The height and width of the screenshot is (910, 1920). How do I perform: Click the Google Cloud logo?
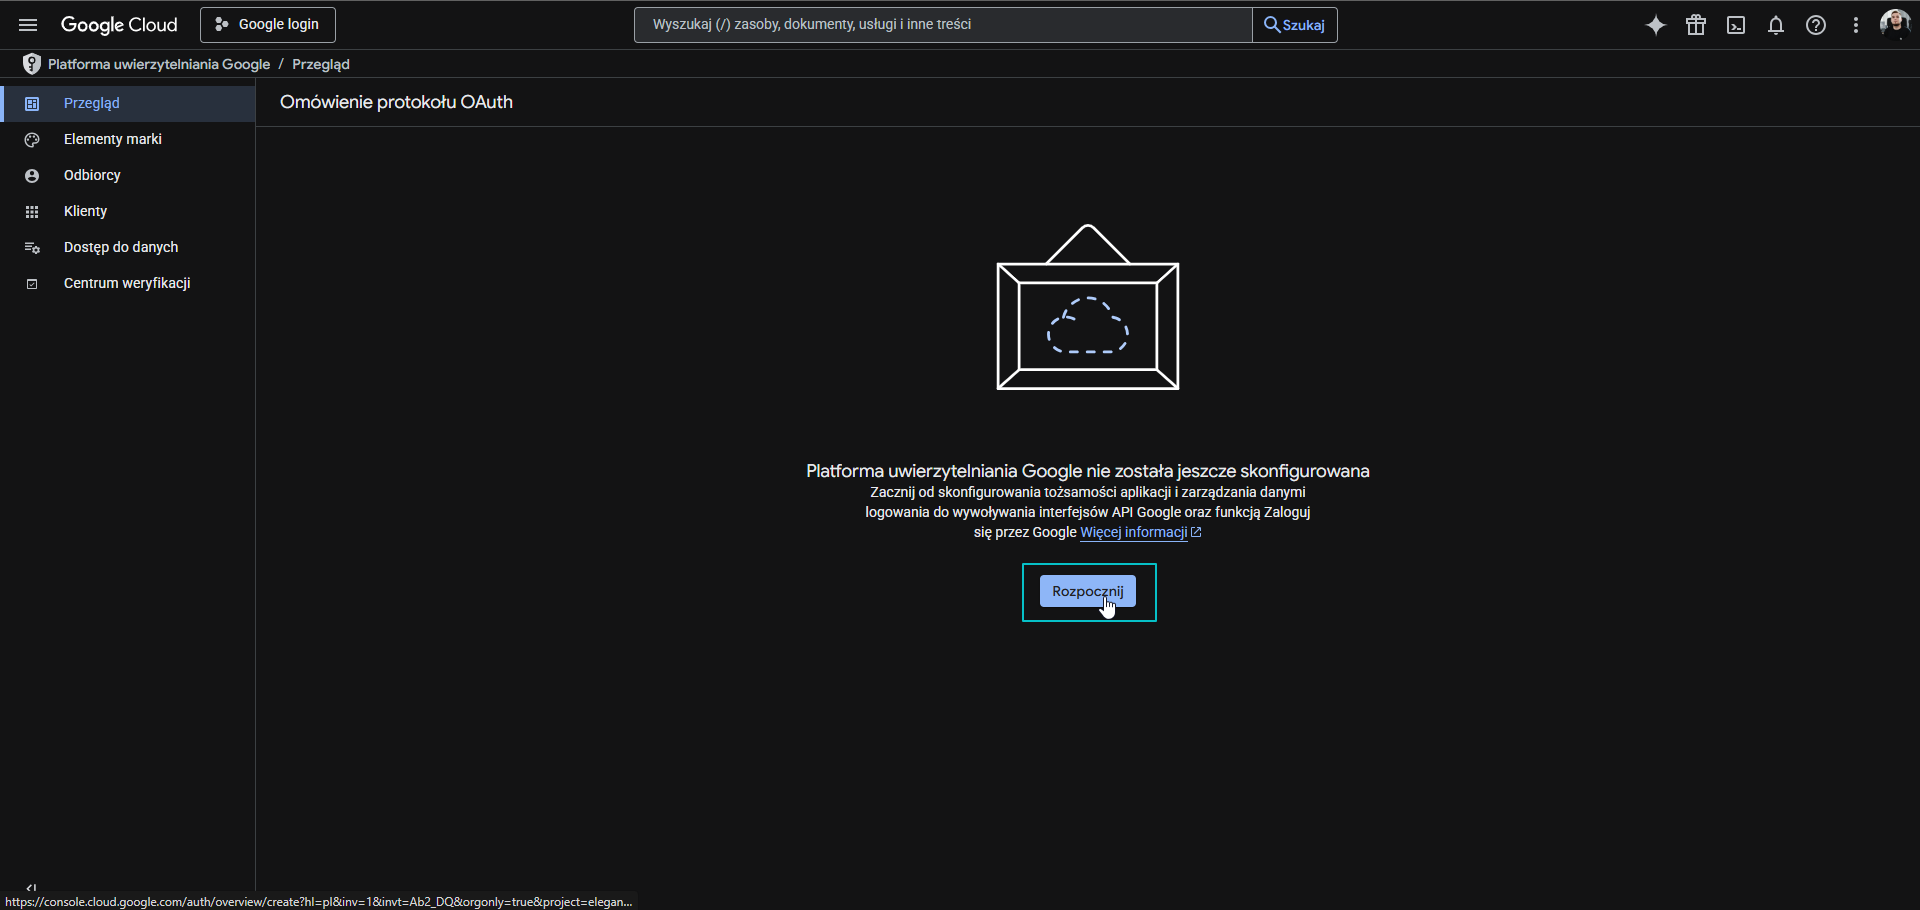tap(119, 25)
